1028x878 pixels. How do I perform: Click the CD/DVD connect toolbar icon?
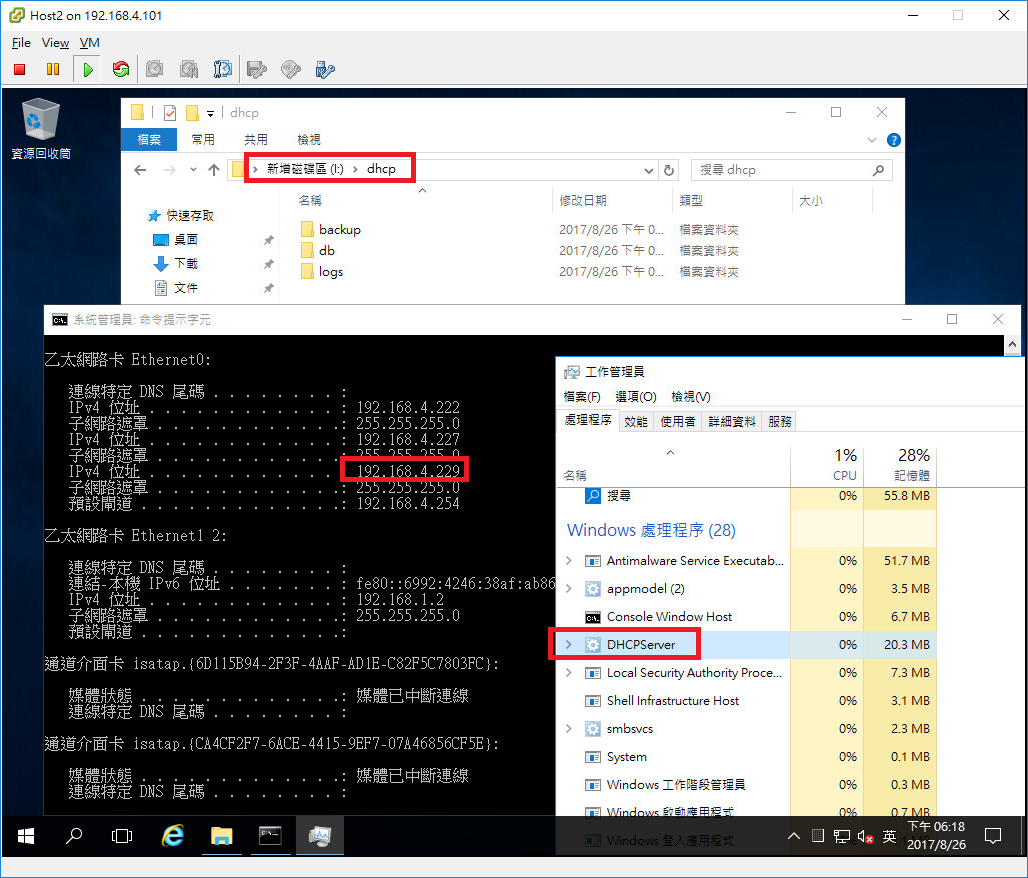coord(291,69)
